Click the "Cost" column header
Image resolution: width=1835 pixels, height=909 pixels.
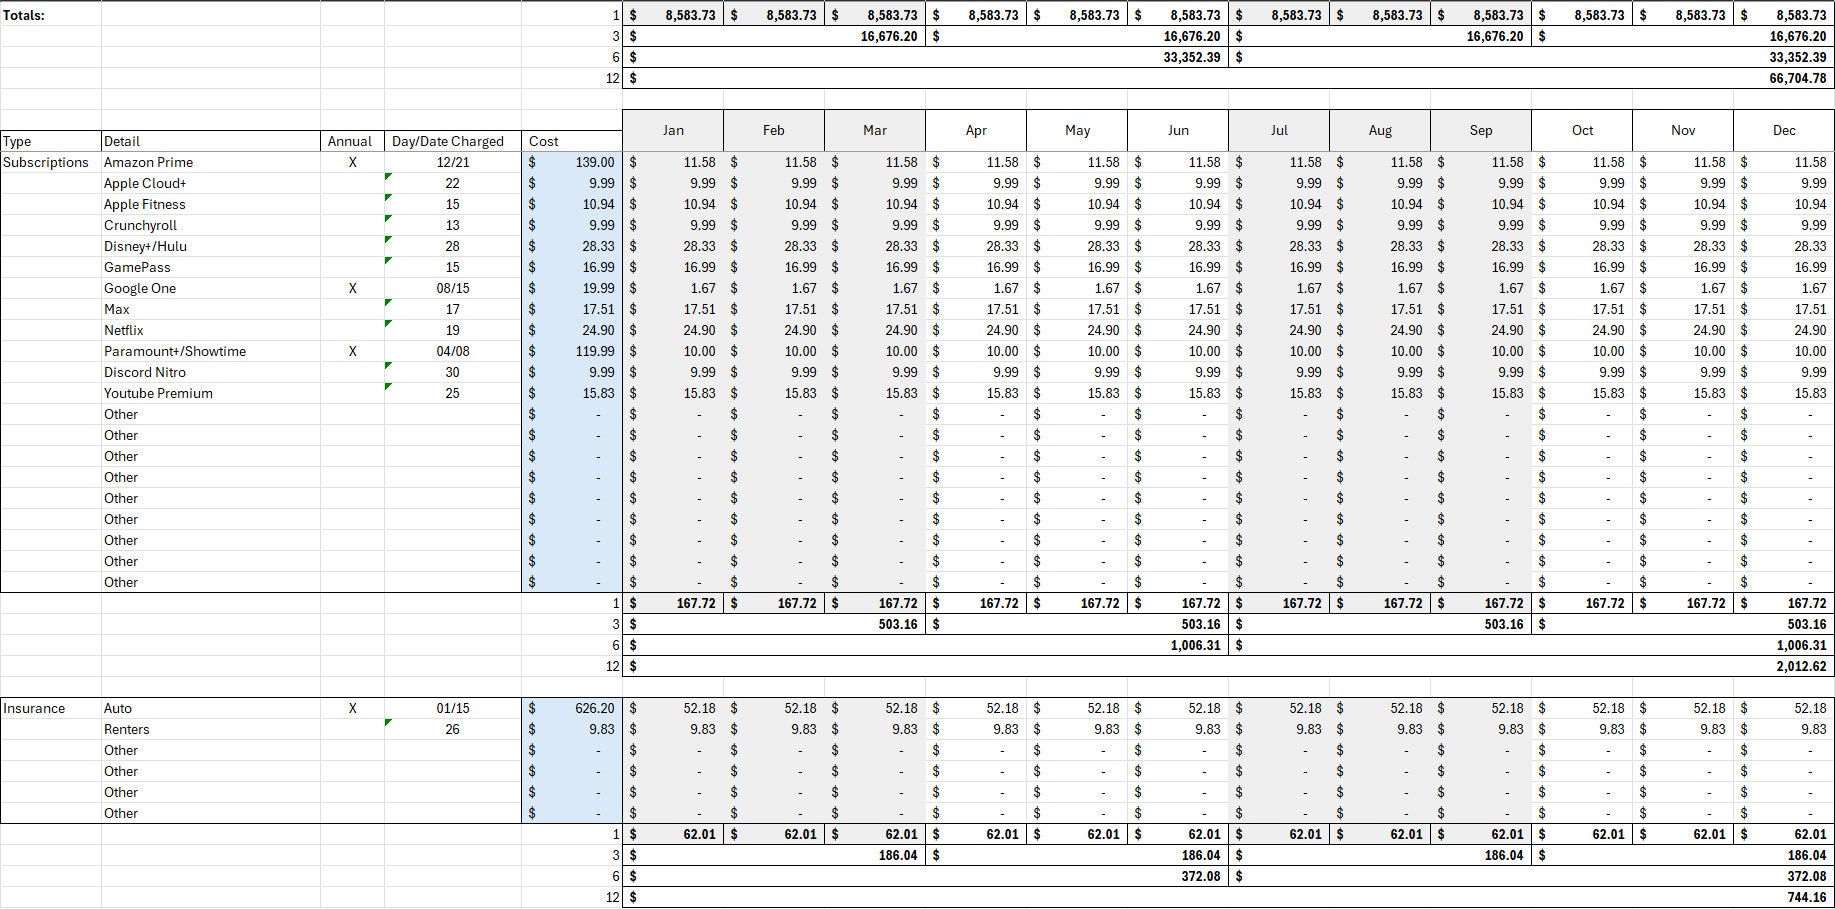click(571, 141)
